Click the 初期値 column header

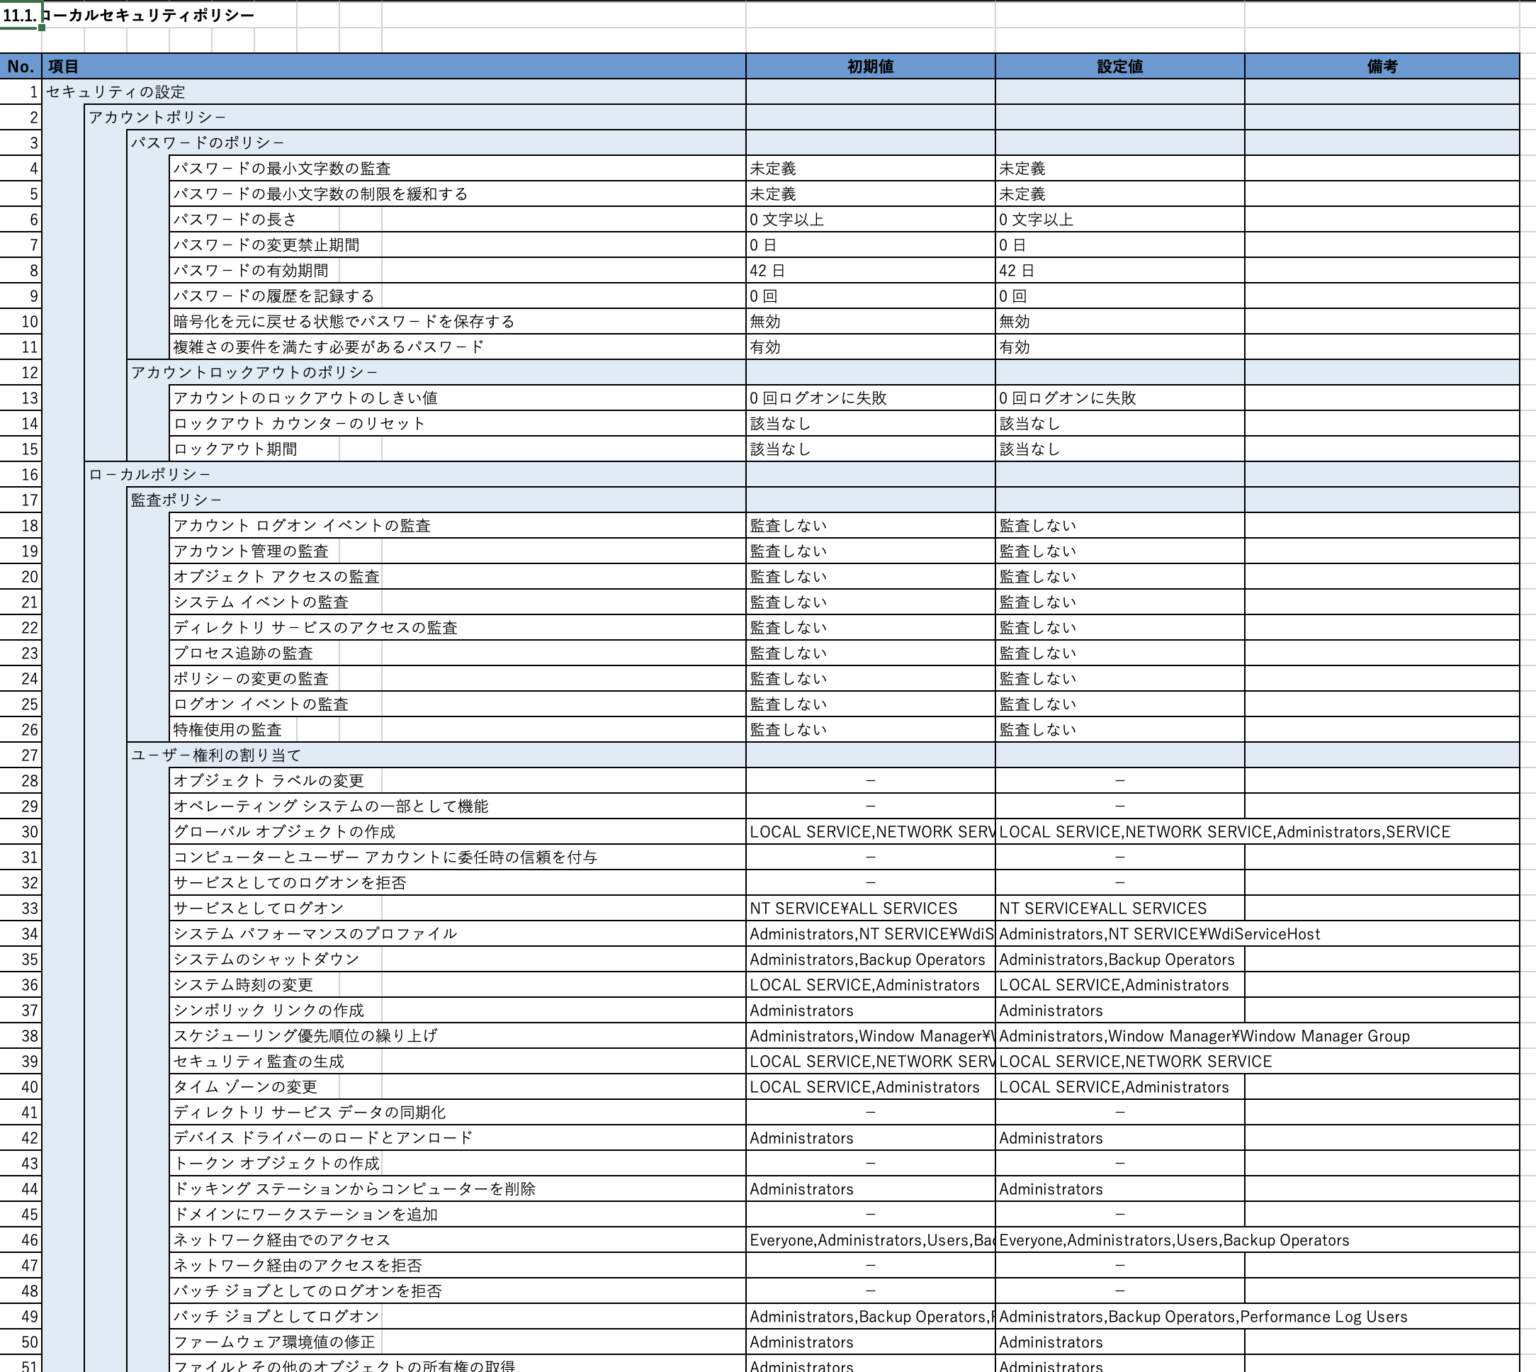tap(870, 66)
